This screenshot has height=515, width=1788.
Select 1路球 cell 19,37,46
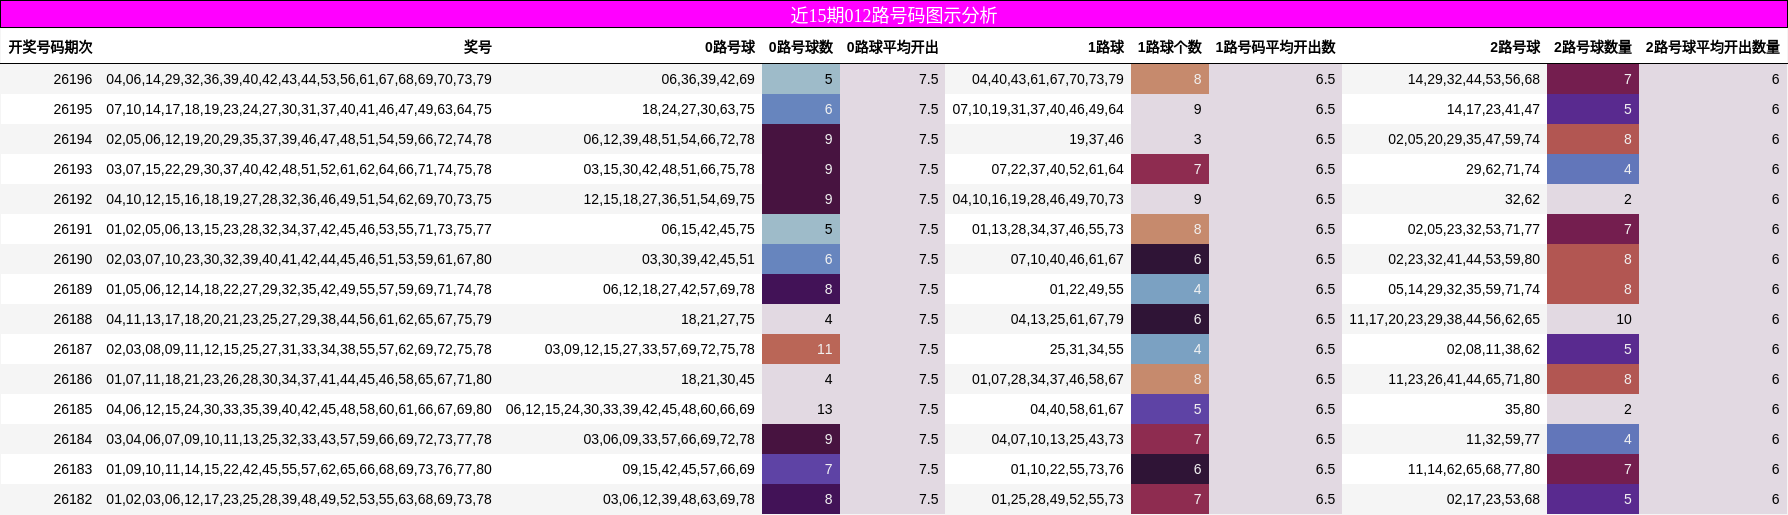[1096, 139]
